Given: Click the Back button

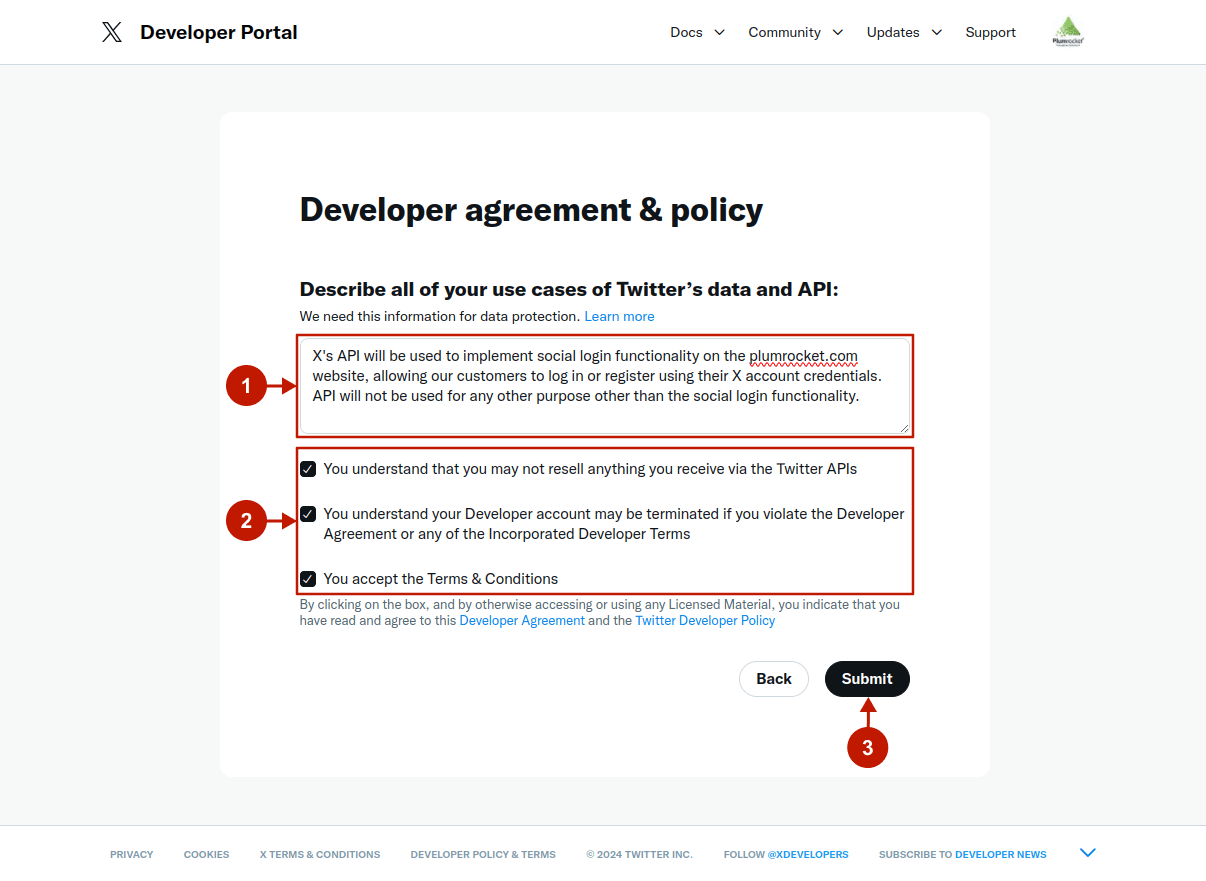Looking at the screenshot, I should click(774, 679).
